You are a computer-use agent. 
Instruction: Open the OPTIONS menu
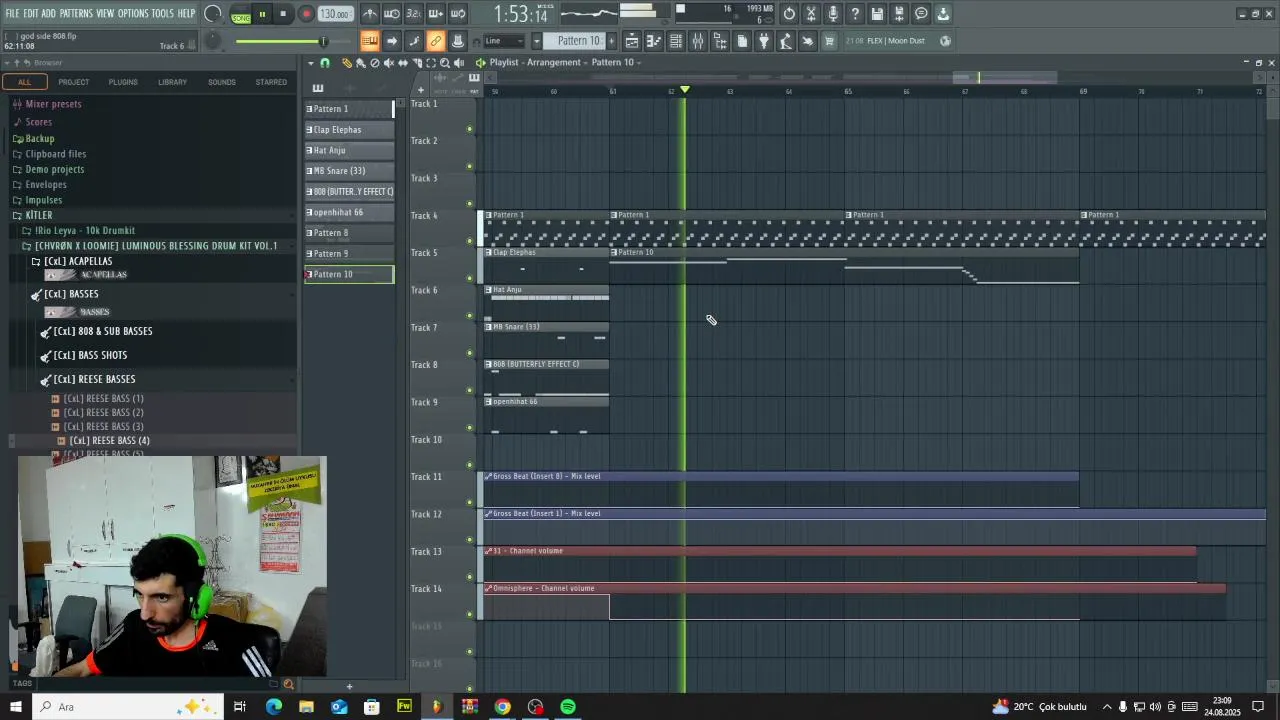pyautogui.click(x=133, y=13)
